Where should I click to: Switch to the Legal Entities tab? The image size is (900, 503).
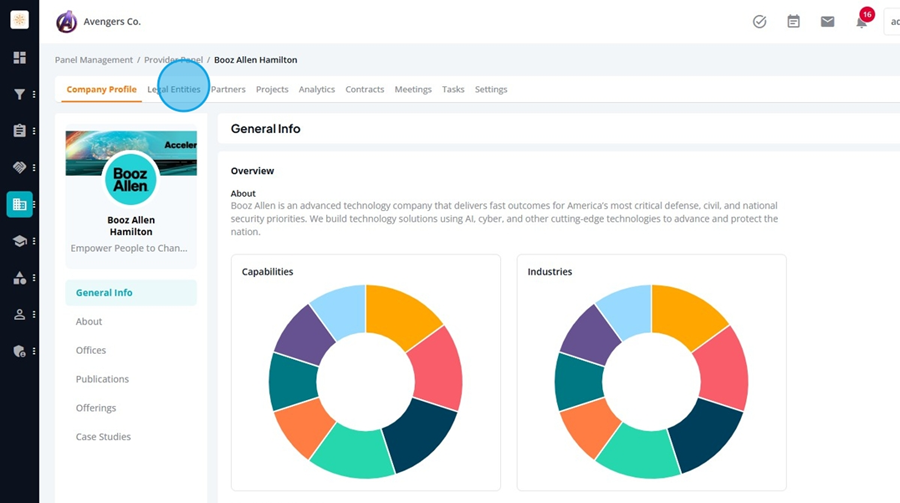pyautogui.click(x=174, y=90)
